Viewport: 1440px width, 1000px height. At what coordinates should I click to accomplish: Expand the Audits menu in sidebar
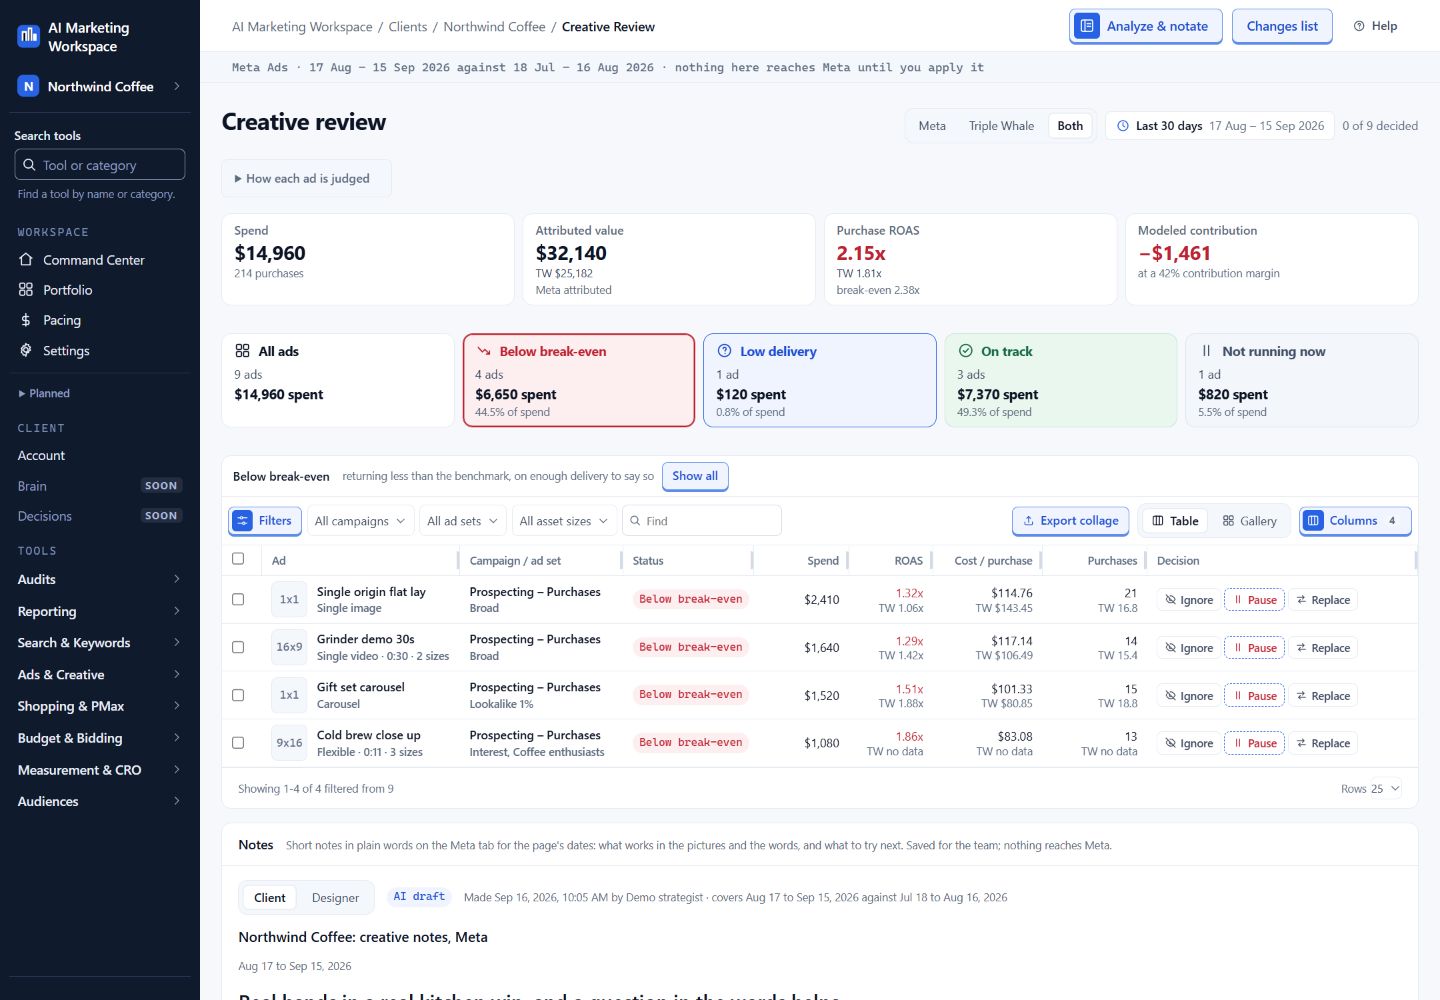pyautogui.click(x=100, y=579)
